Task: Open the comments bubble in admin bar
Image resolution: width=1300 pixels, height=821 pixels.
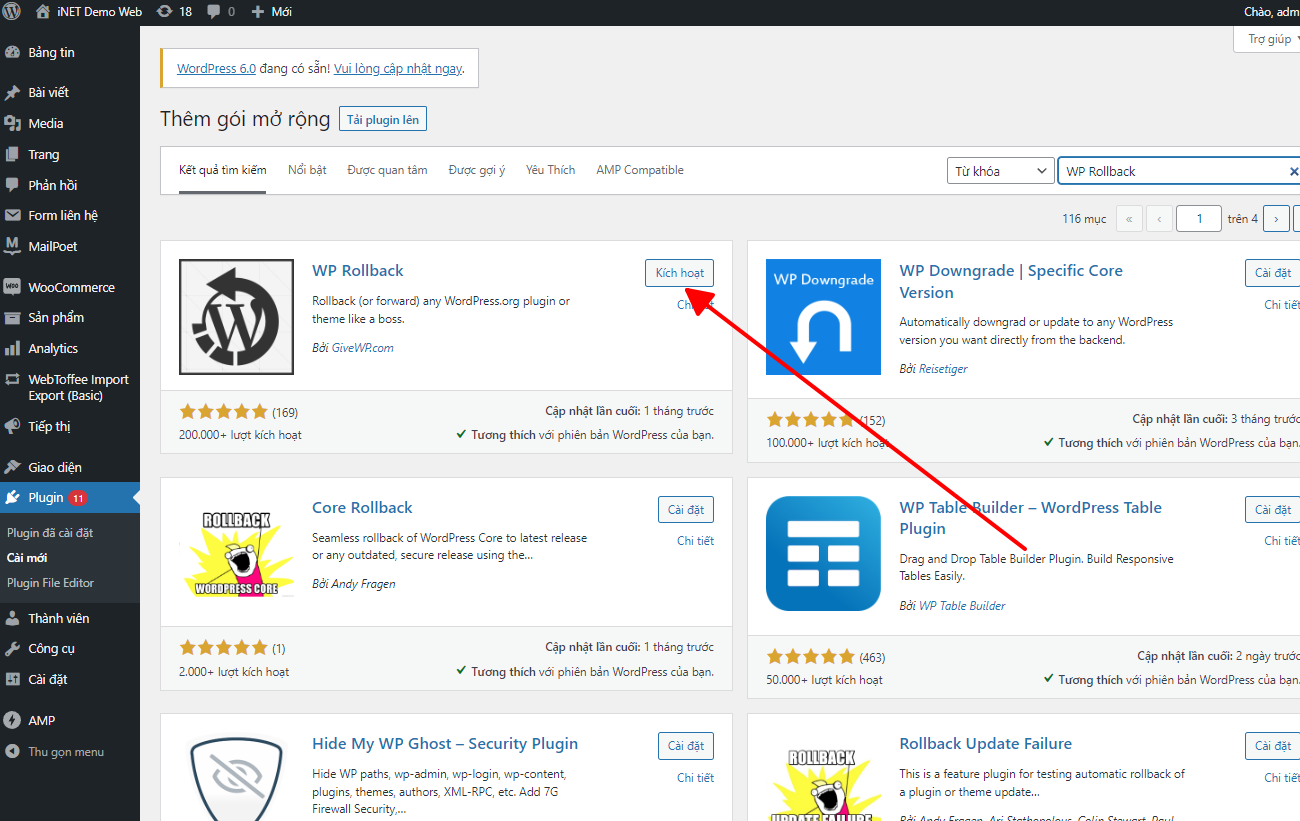Action: (221, 12)
